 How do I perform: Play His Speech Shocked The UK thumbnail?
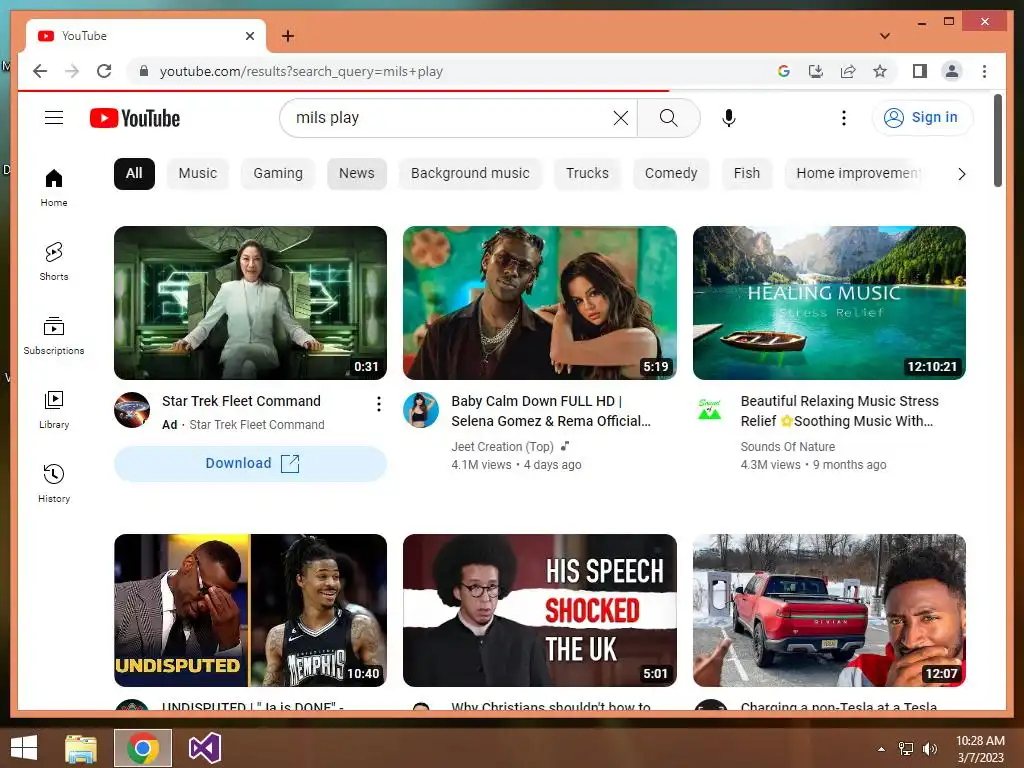[540, 611]
